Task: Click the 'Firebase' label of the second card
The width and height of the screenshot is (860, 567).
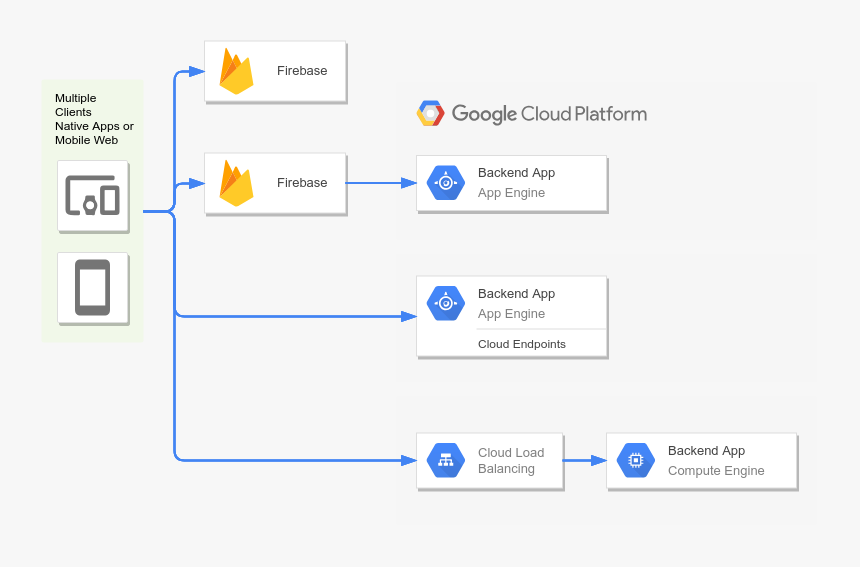Action: coord(302,183)
